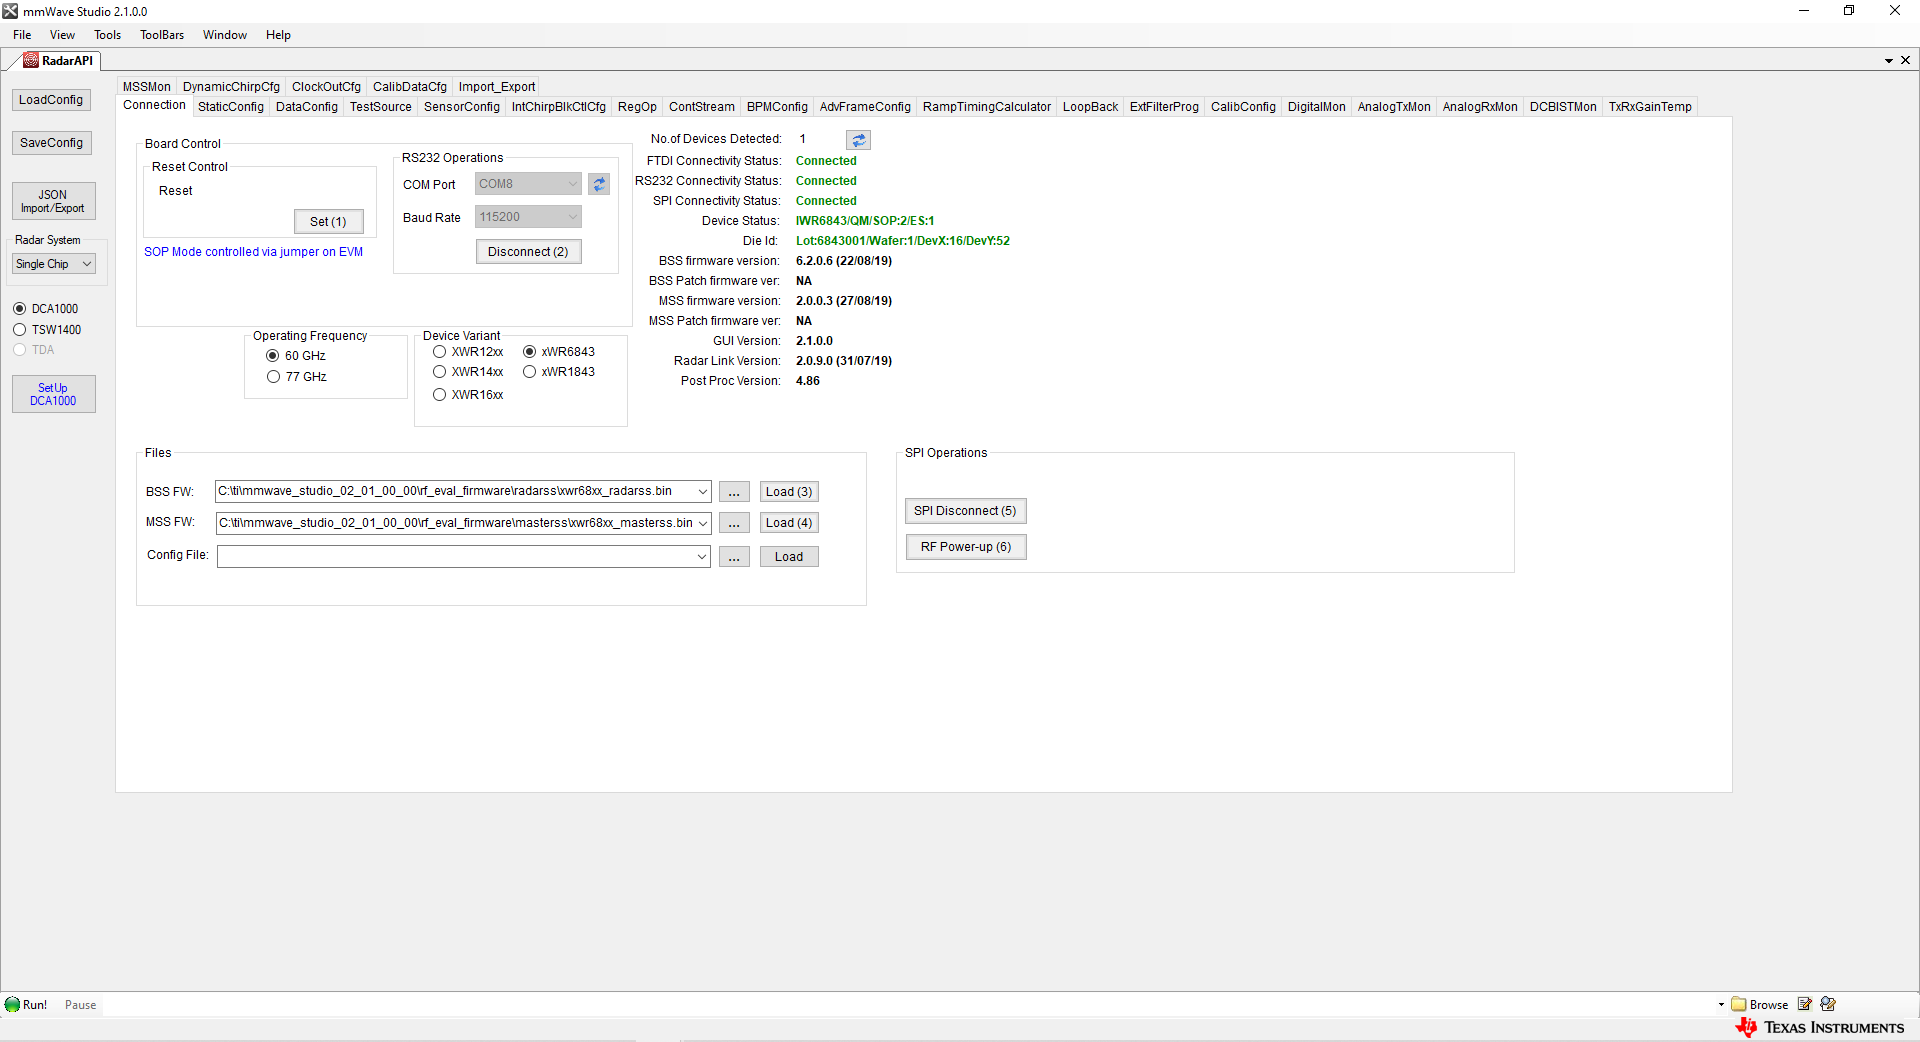The height and width of the screenshot is (1042, 1920).
Task: Click SPI Disconnect (5) button
Action: pos(965,511)
